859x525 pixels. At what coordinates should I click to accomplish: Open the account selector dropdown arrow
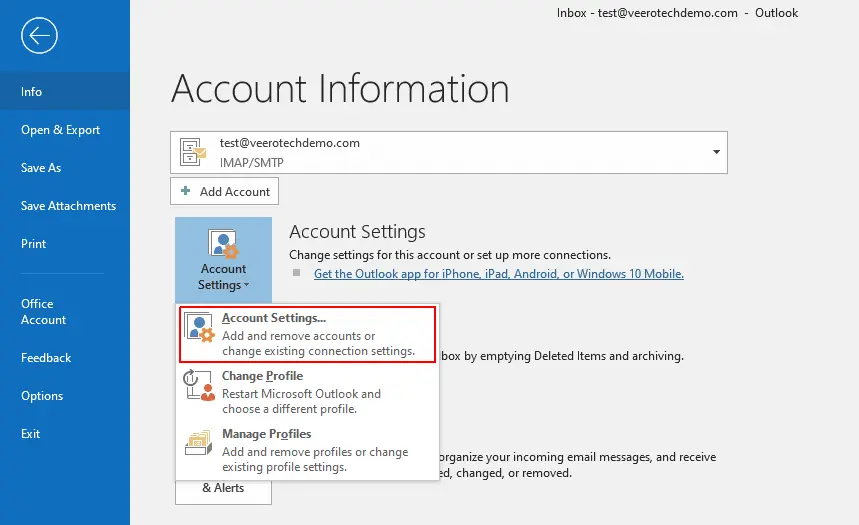click(716, 152)
